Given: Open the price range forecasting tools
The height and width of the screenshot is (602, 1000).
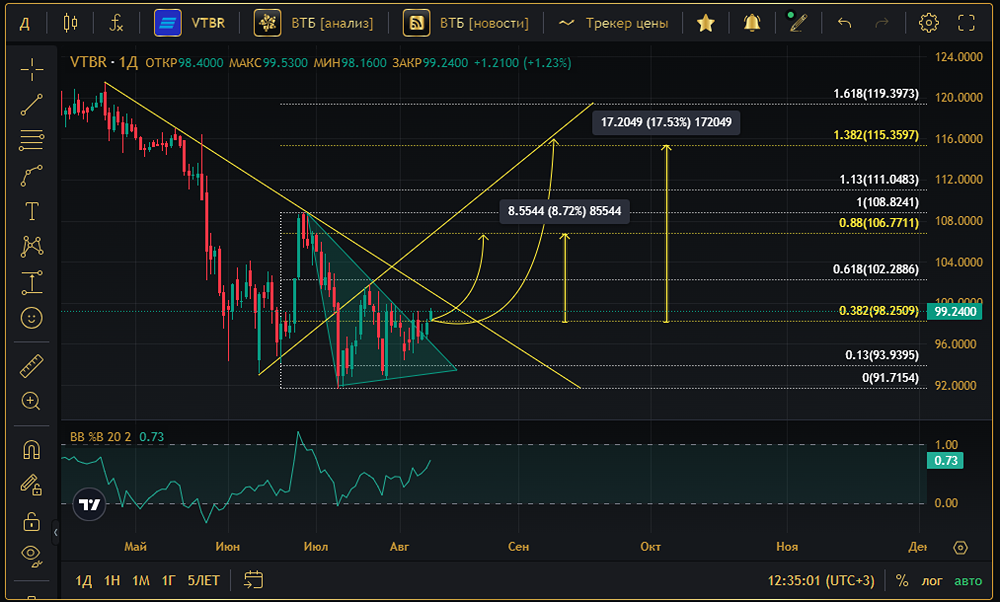Looking at the screenshot, I should pyautogui.click(x=31, y=282).
